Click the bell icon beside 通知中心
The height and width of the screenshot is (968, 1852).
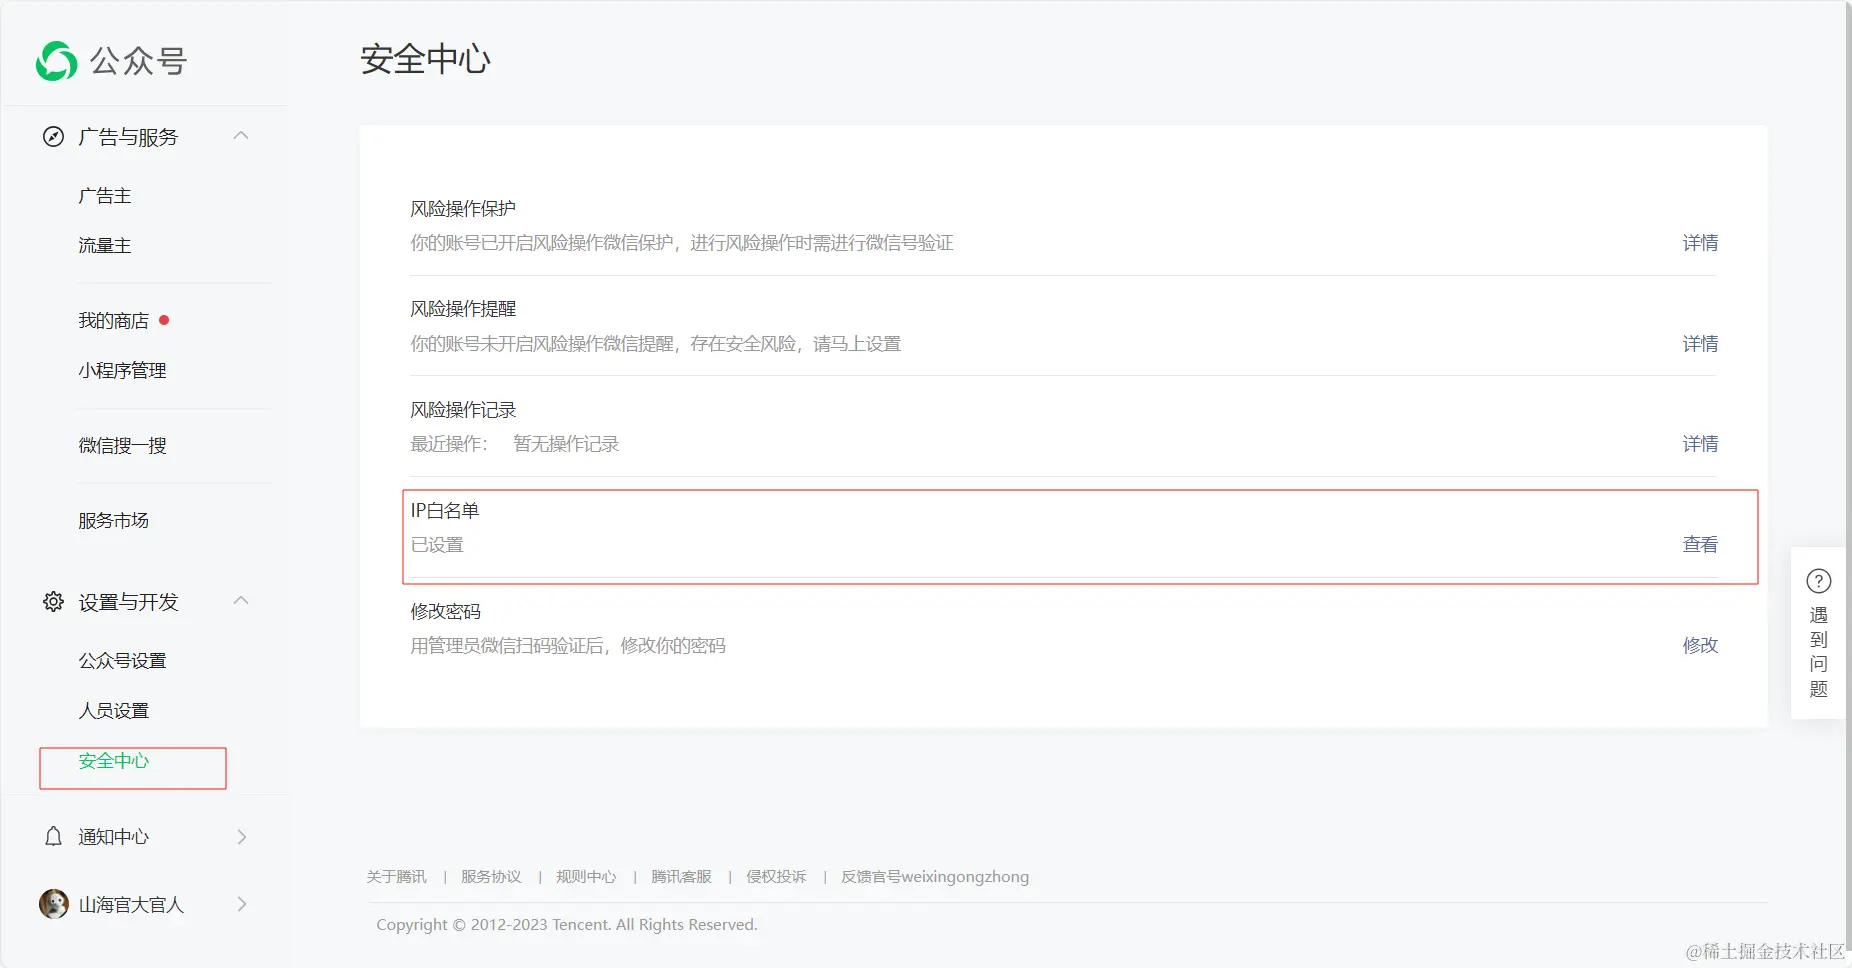pyautogui.click(x=54, y=836)
